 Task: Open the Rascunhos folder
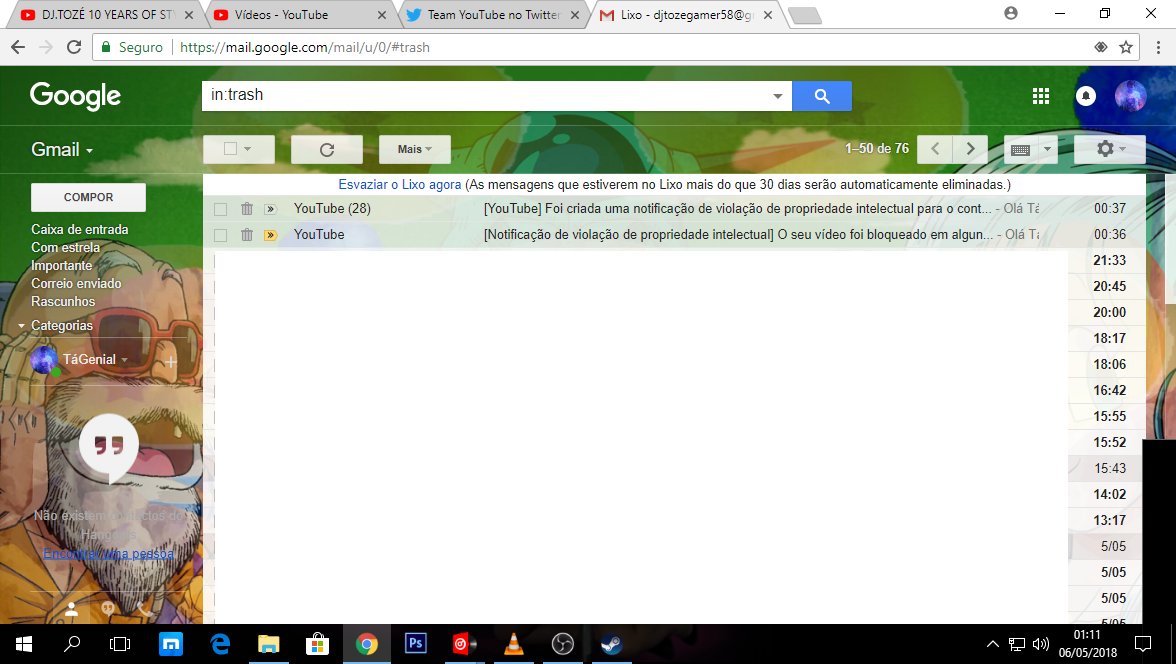63,302
